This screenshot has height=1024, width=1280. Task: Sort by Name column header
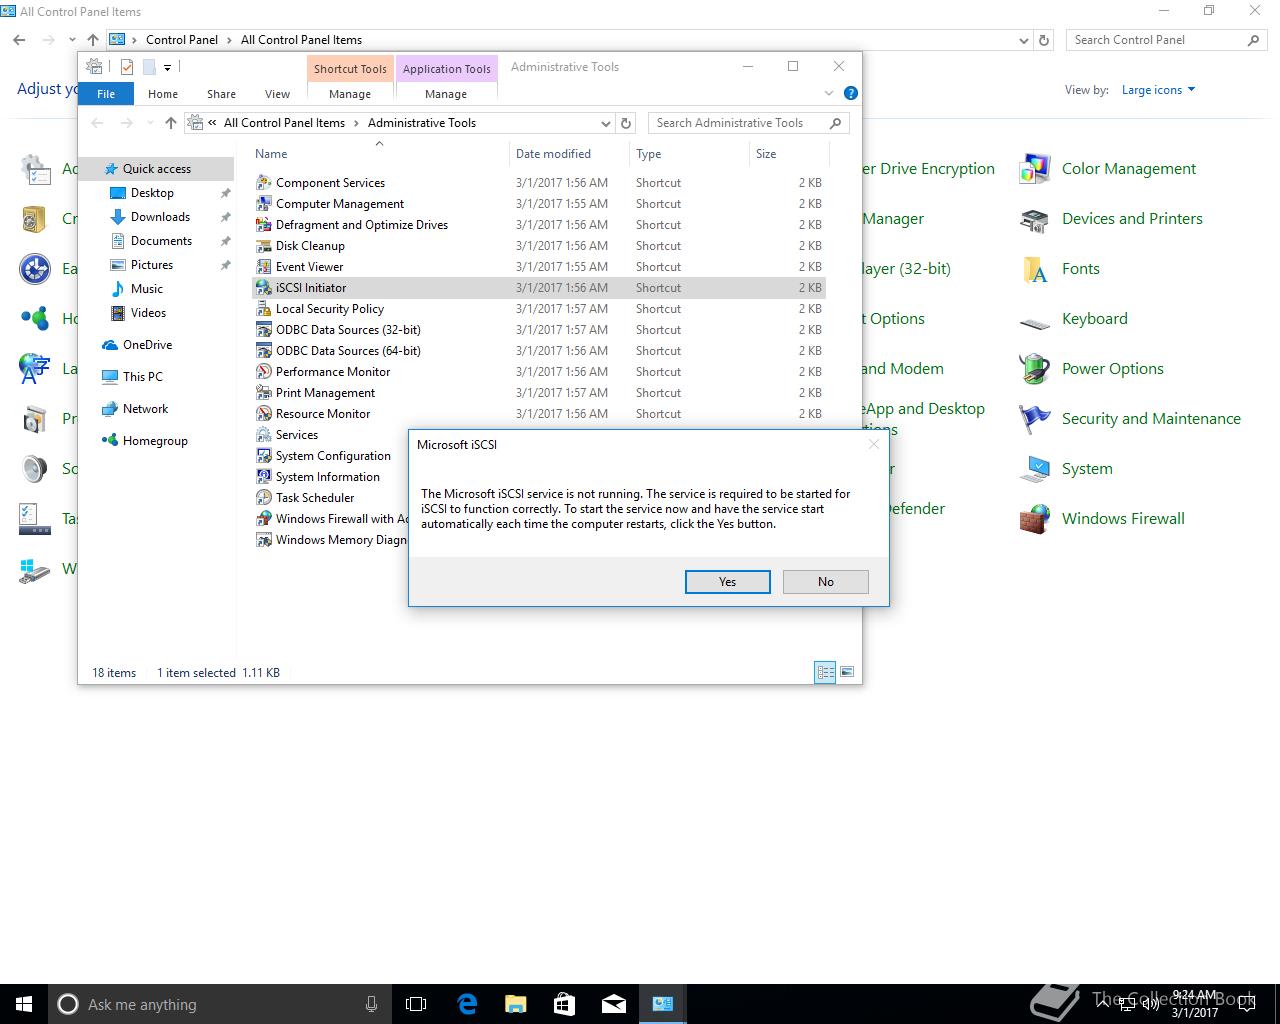tap(271, 154)
